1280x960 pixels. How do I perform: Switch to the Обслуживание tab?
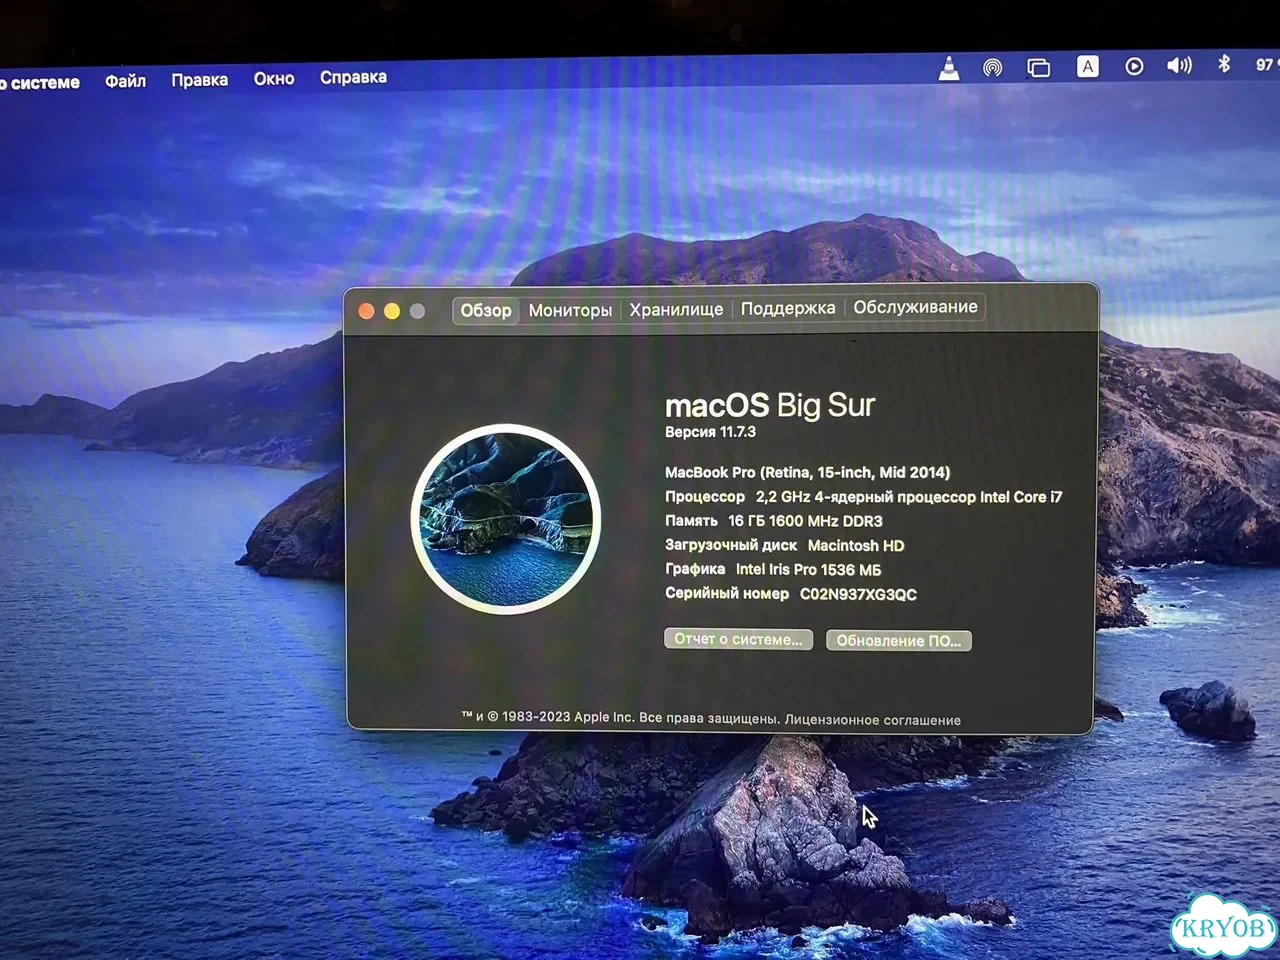[x=915, y=307]
